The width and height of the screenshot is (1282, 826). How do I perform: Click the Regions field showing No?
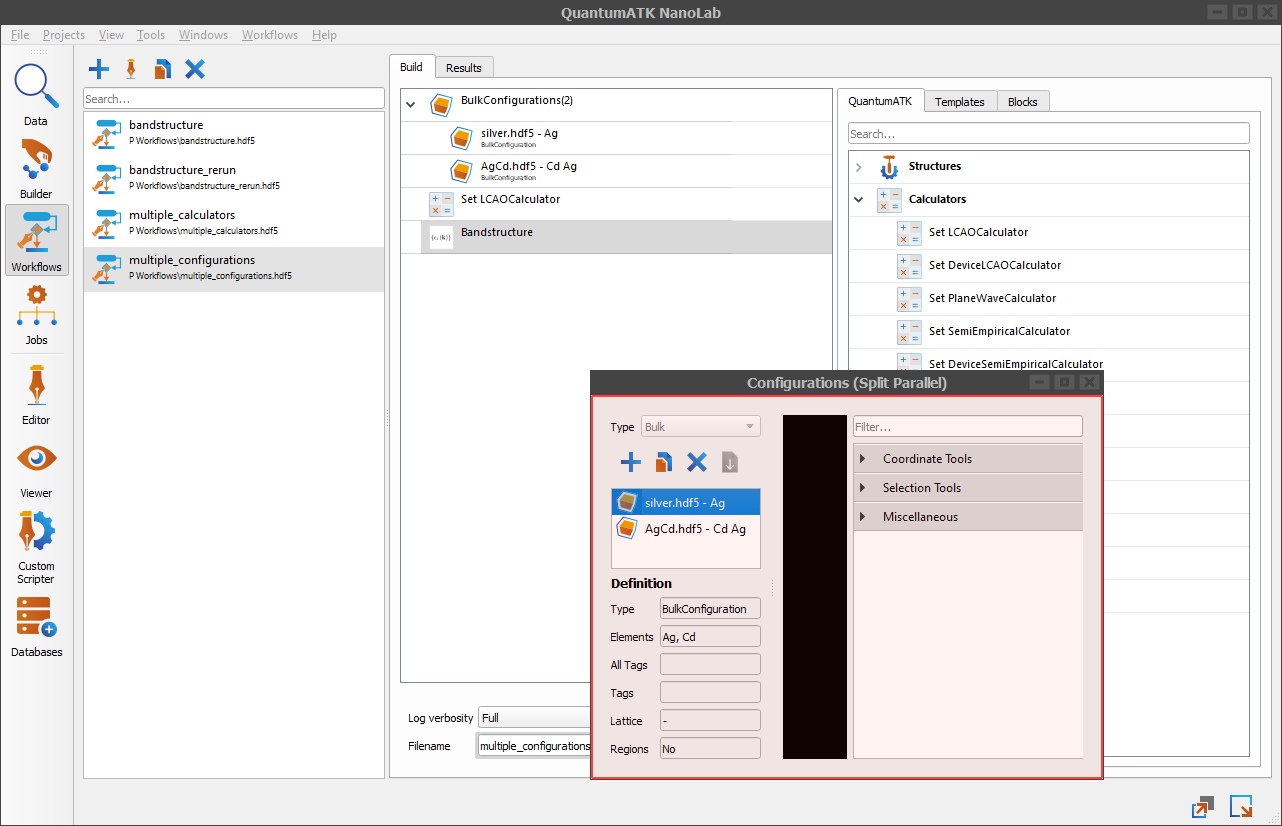[710, 749]
